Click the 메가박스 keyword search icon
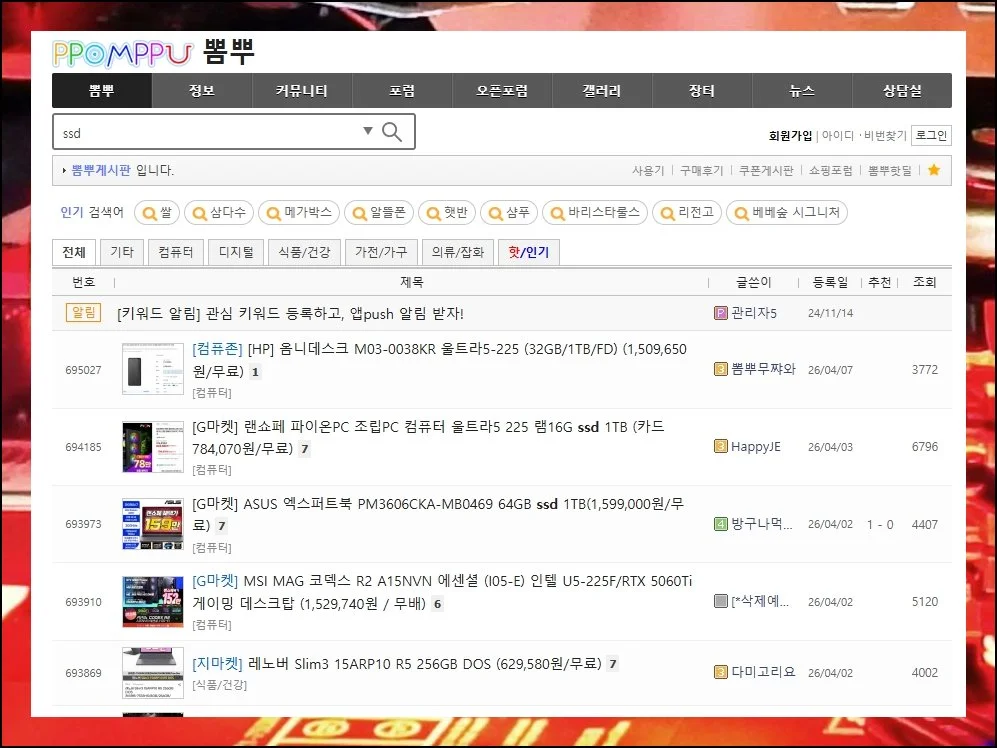The width and height of the screenshot is (997, 748). click(x=273, y=212)
